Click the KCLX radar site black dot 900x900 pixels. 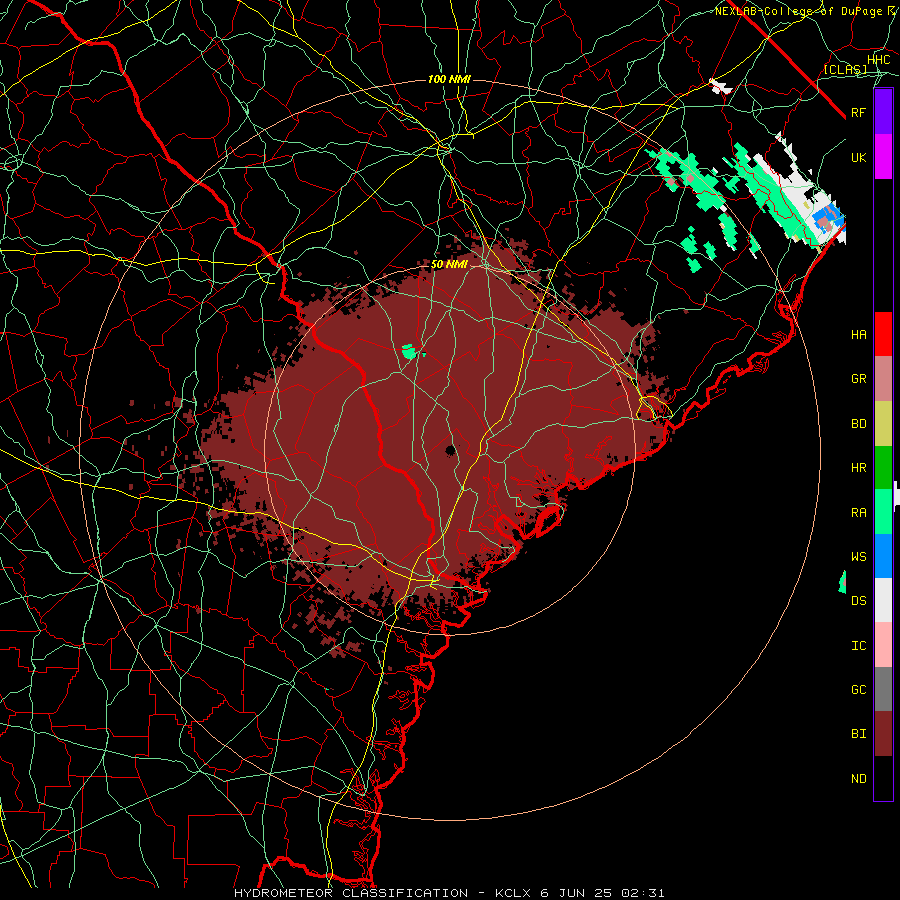point(451,451)
